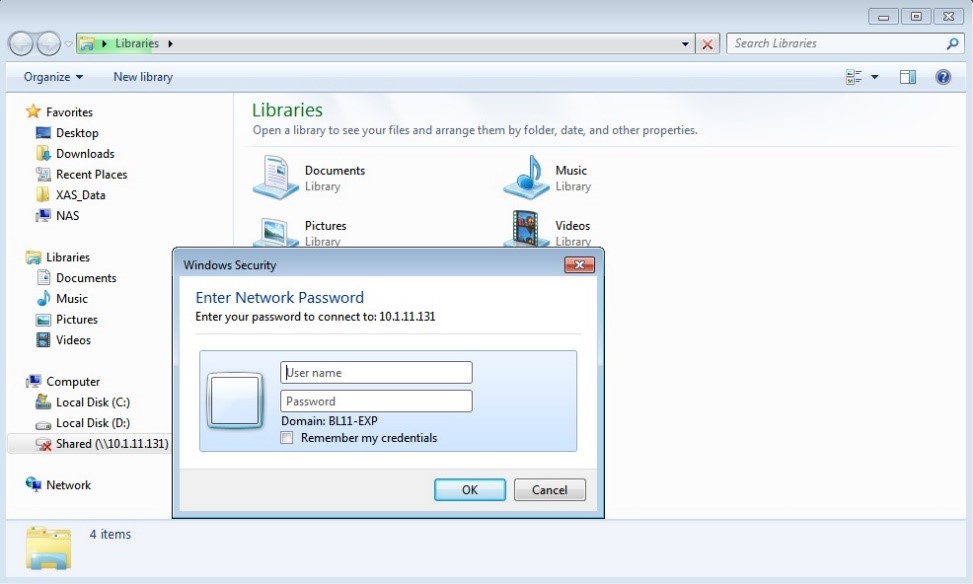This screenshot has height=584, width=973.
Task: Click the folder icon in details pane
Action: click(48, 547)
